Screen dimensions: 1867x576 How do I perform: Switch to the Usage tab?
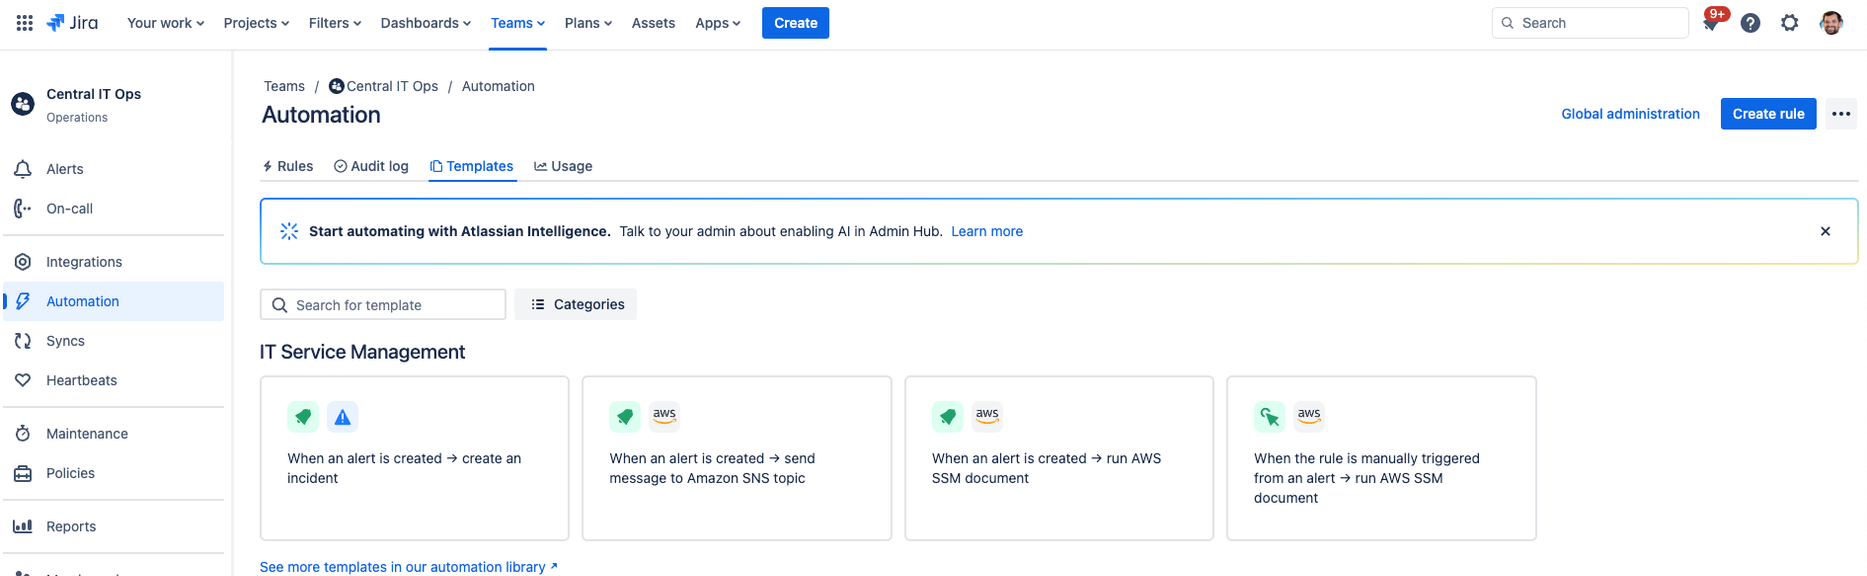coord(563,166)
